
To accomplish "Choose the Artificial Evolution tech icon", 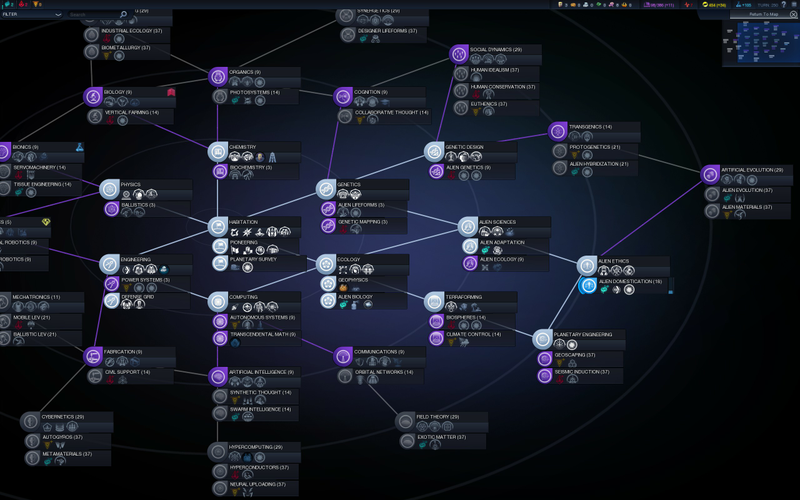I will point(710,175).
